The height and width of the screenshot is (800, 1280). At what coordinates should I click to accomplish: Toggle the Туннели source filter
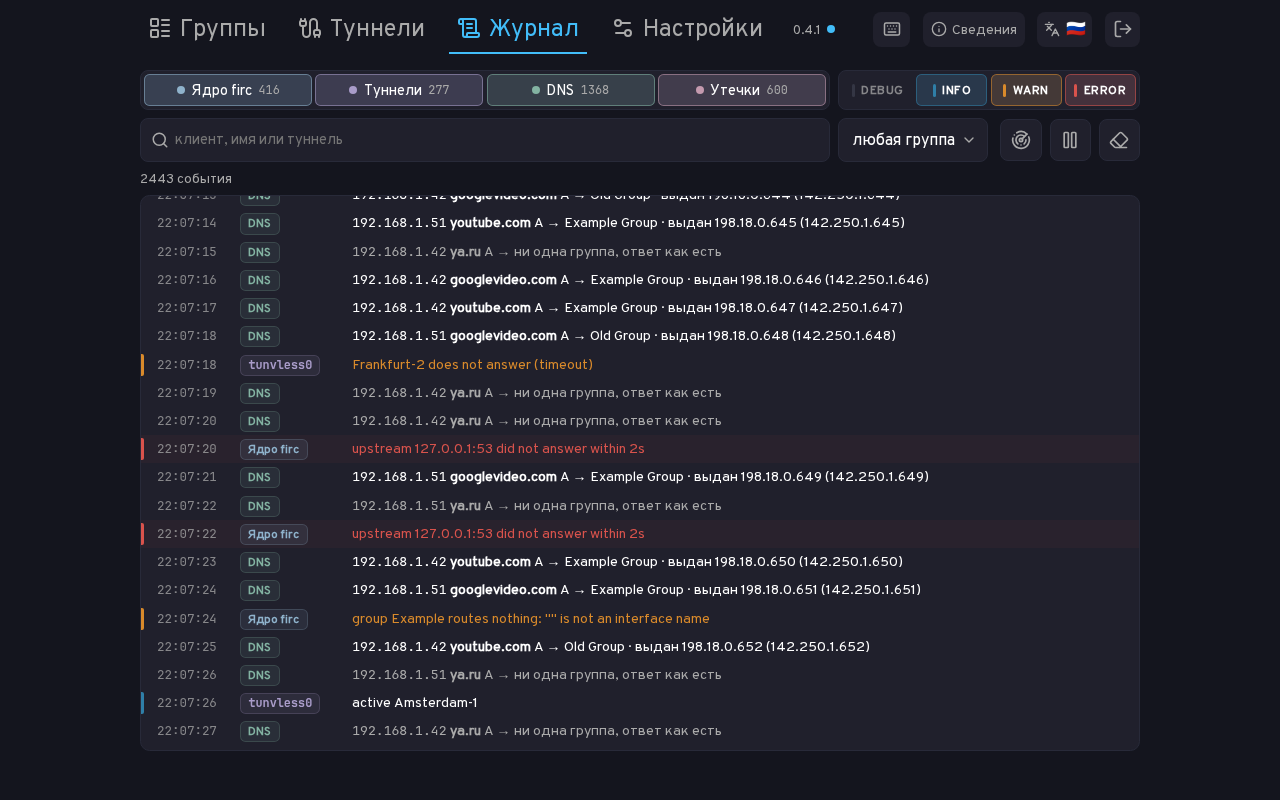399,90
